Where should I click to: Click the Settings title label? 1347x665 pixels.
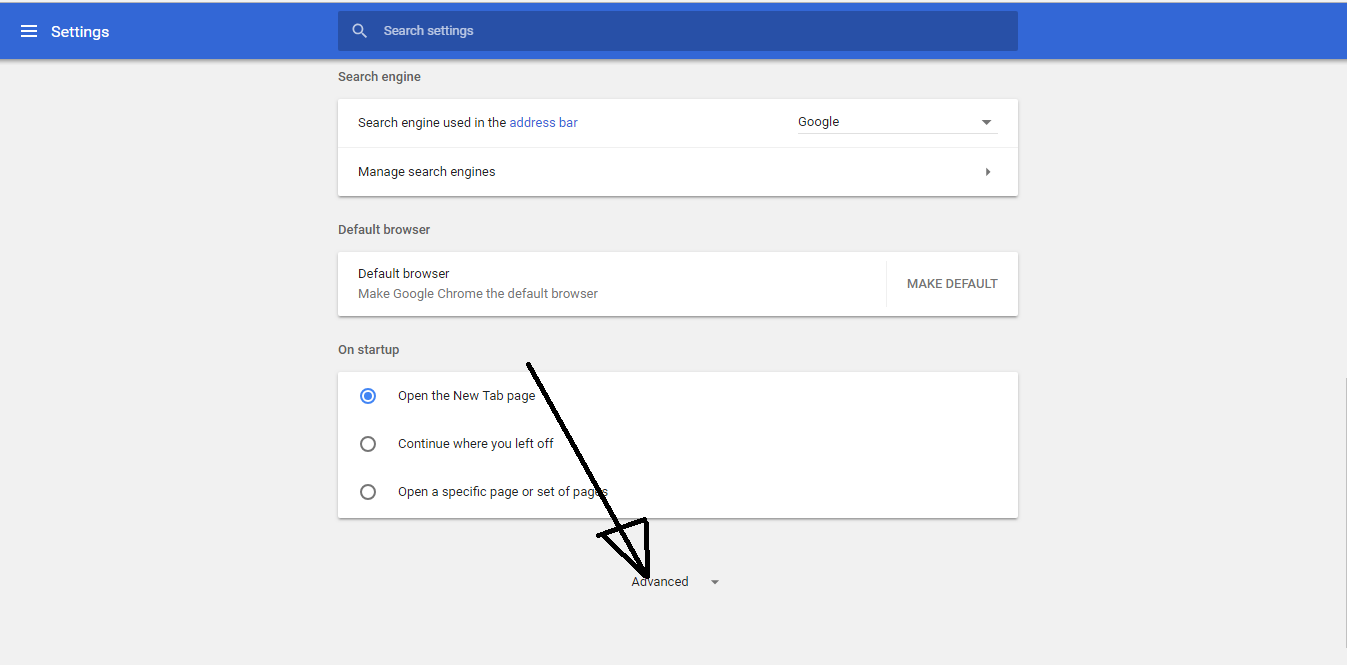(79, 31)
